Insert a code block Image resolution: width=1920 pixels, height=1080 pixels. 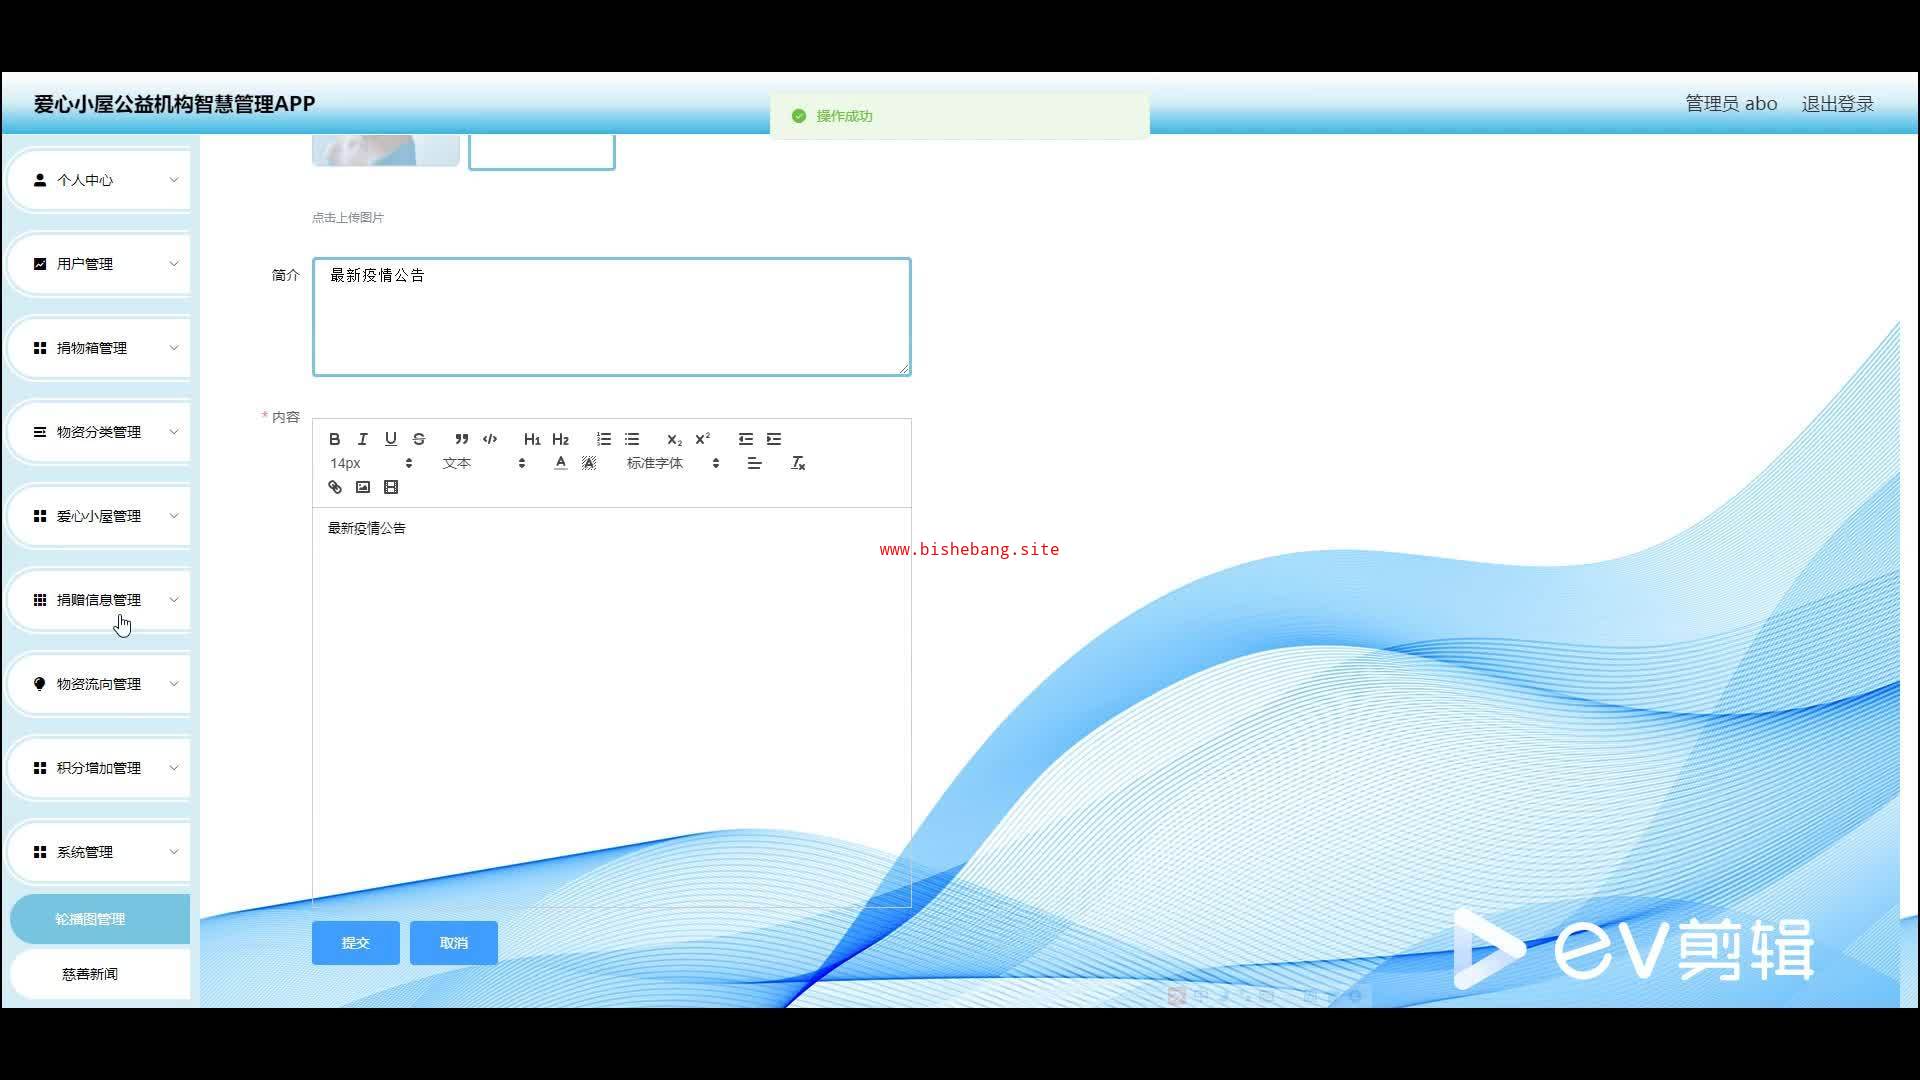[x=490, y=439]
